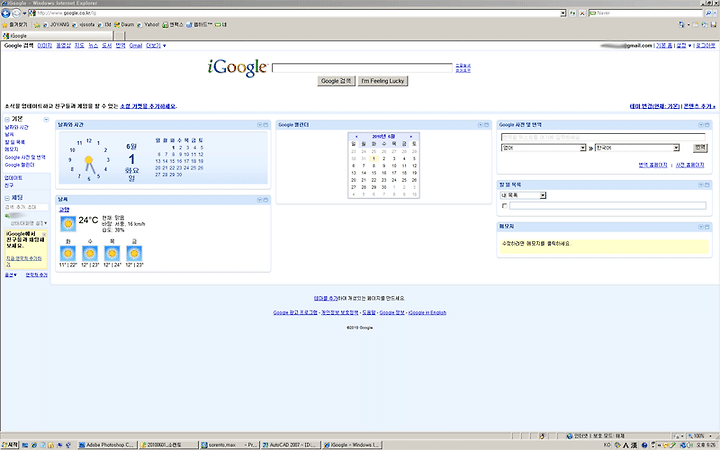Open the Yahoo! favorites bar bookmark

[x=148, y=25]
